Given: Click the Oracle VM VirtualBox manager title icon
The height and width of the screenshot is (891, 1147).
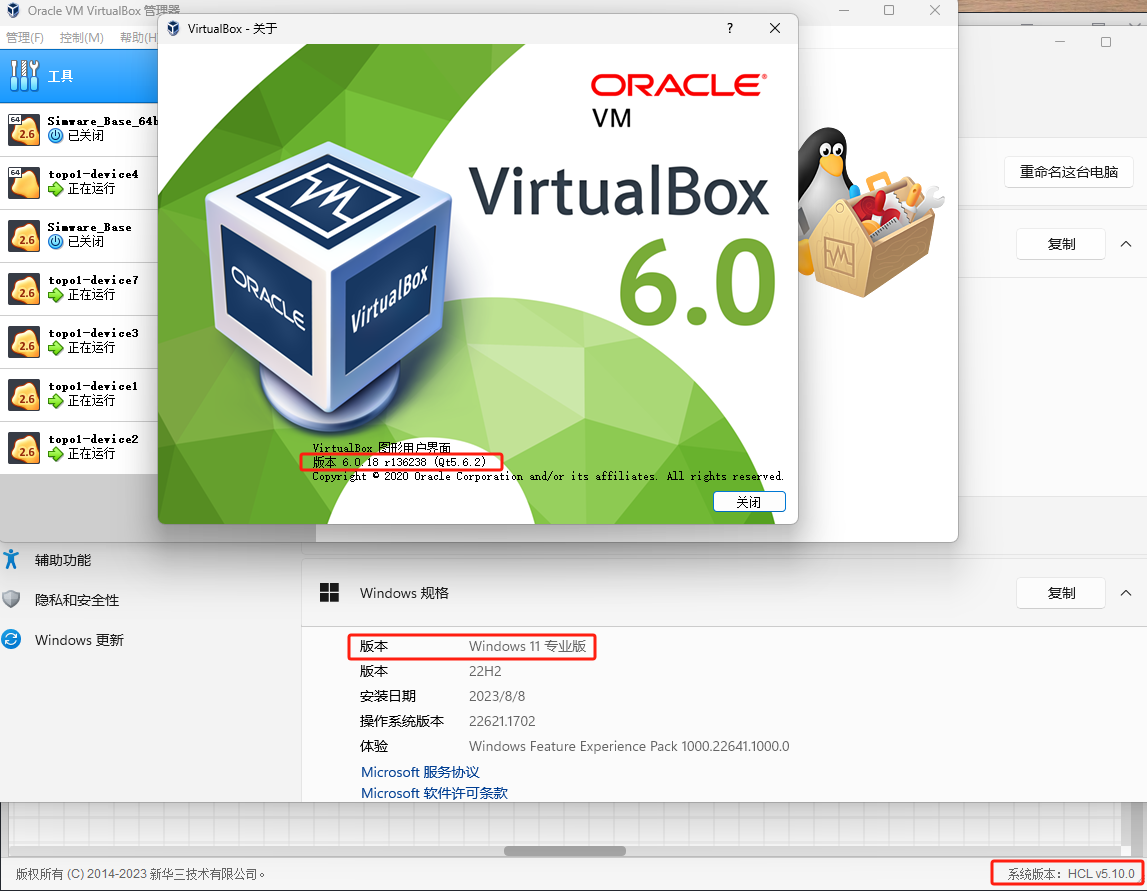Looking at the screenshot, I should pos(13,10).
